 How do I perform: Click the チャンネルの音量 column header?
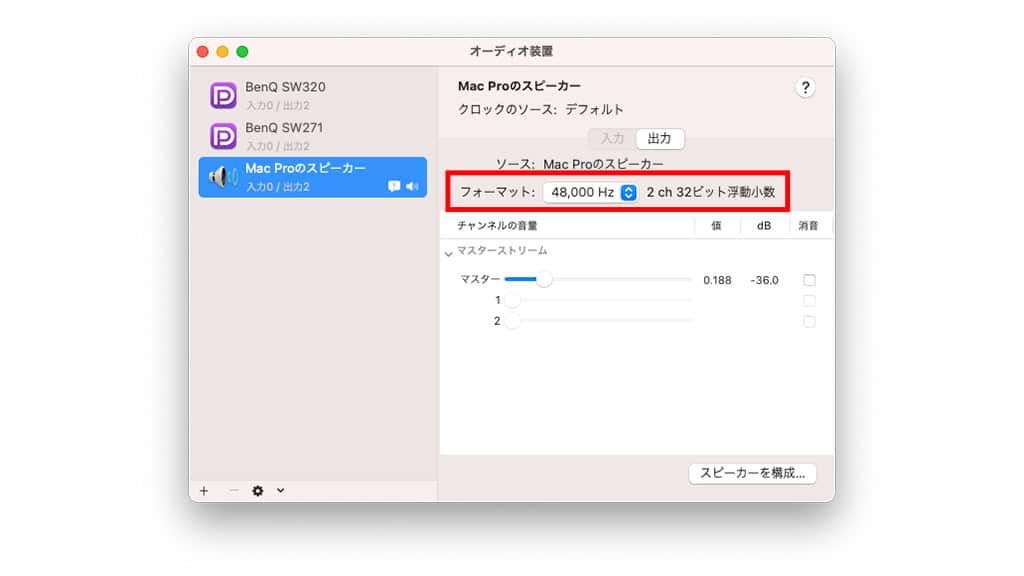(497, 225)
